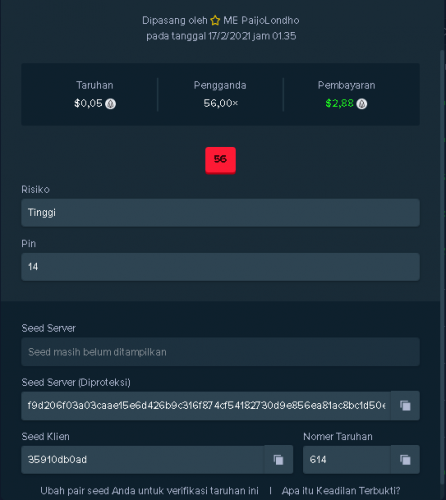
Task: Open user profile PaijoLondho
Action: coord(261,21)
